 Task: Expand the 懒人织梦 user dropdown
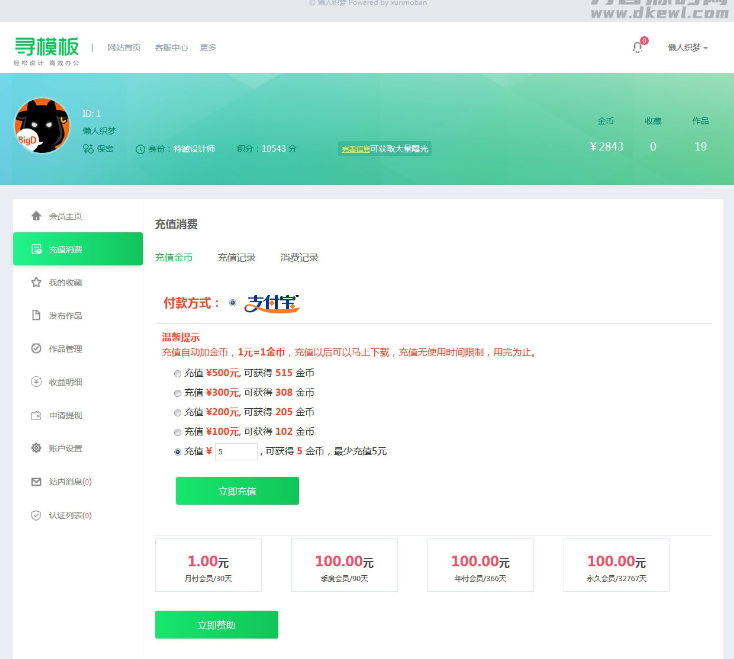coord(688,47)
